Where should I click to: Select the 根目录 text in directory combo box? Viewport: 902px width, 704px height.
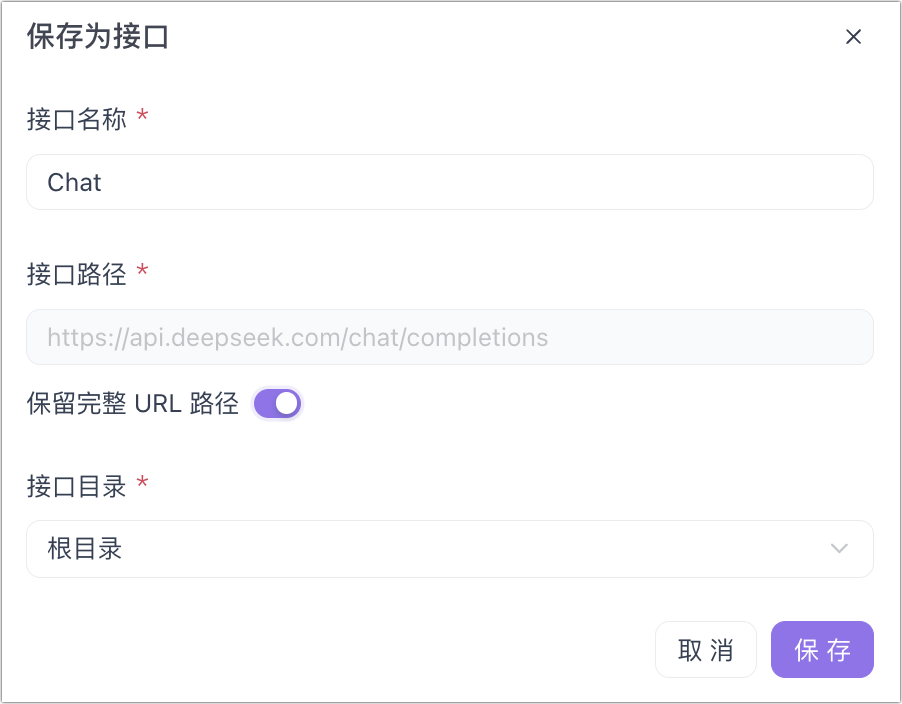tap(85, 549)
